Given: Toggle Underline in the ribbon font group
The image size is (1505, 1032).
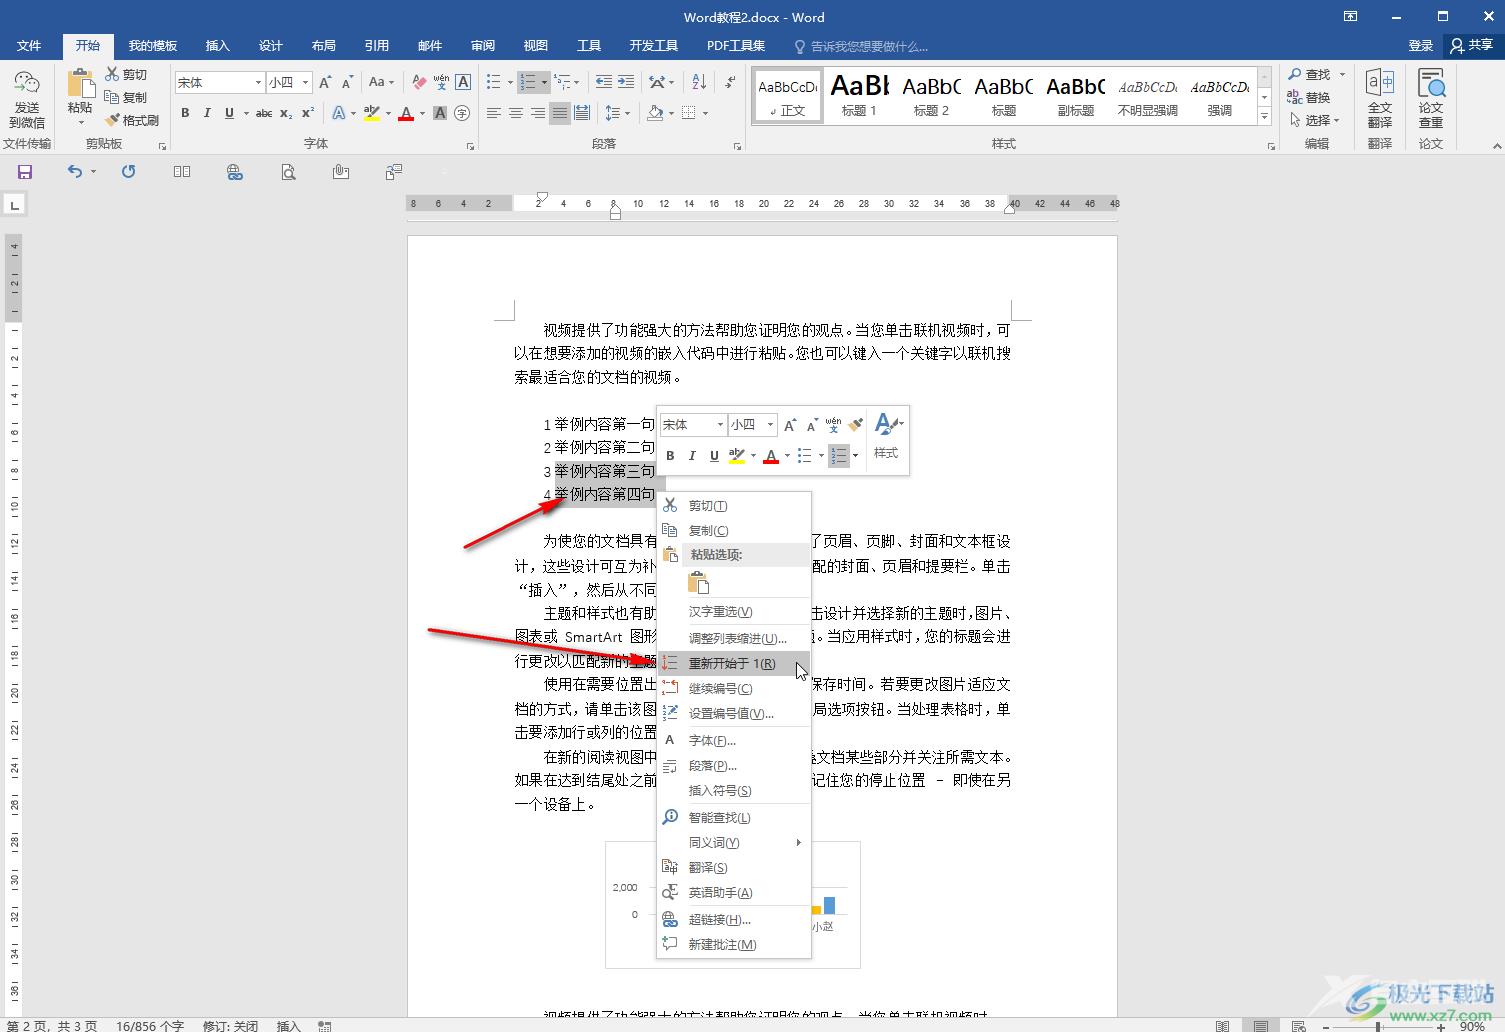Looking at the screenshot, I should [229, 113].
